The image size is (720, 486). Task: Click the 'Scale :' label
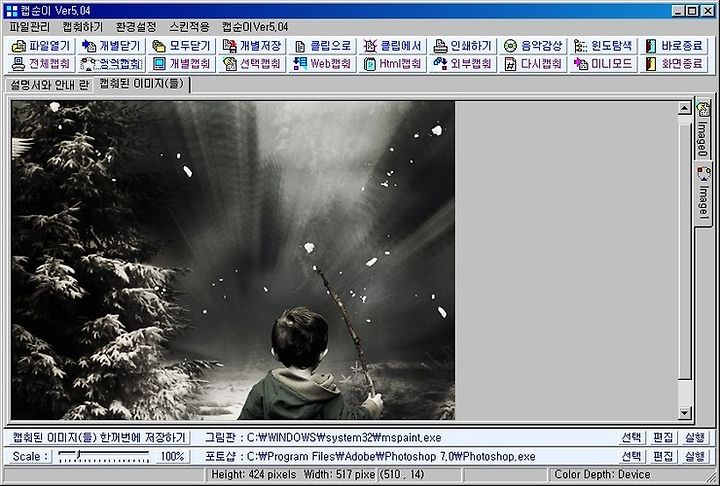pyautogui.click(x=30, y=457)
